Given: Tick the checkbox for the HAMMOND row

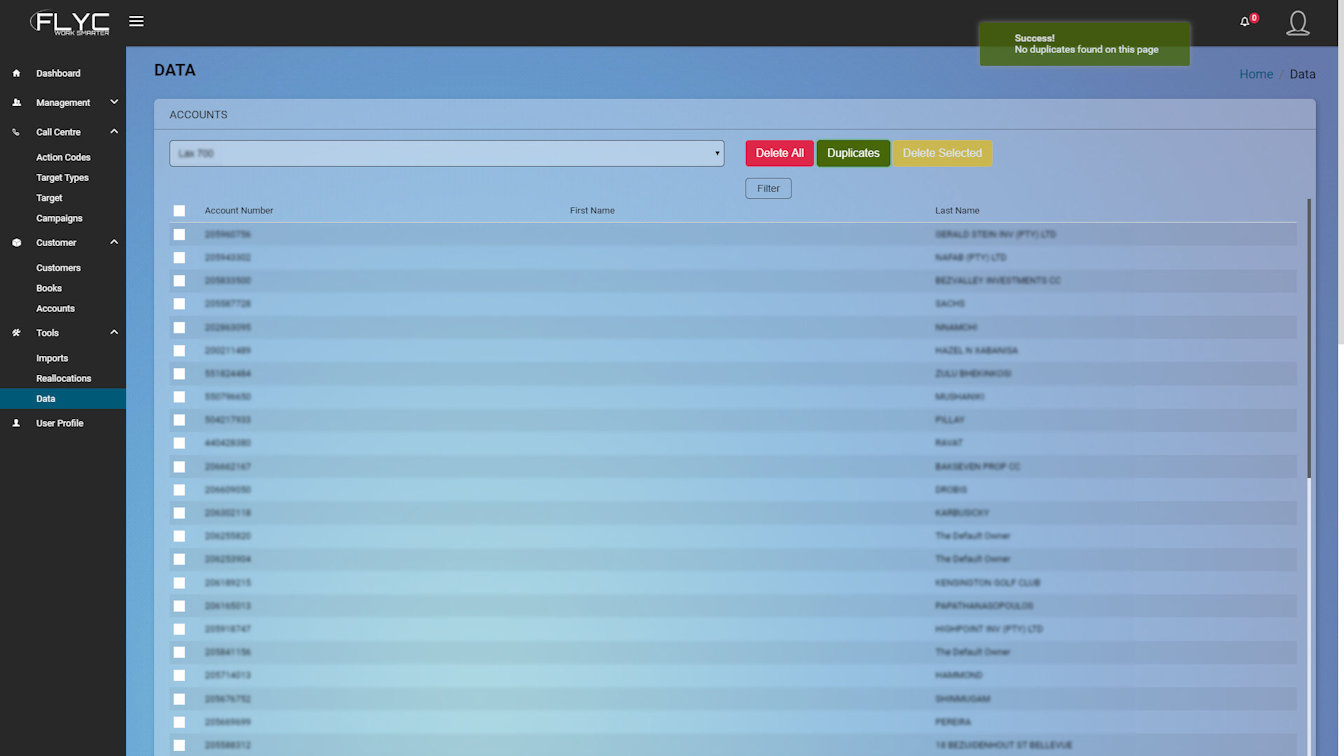Looking at the screenshot, I should click(179, 676).
